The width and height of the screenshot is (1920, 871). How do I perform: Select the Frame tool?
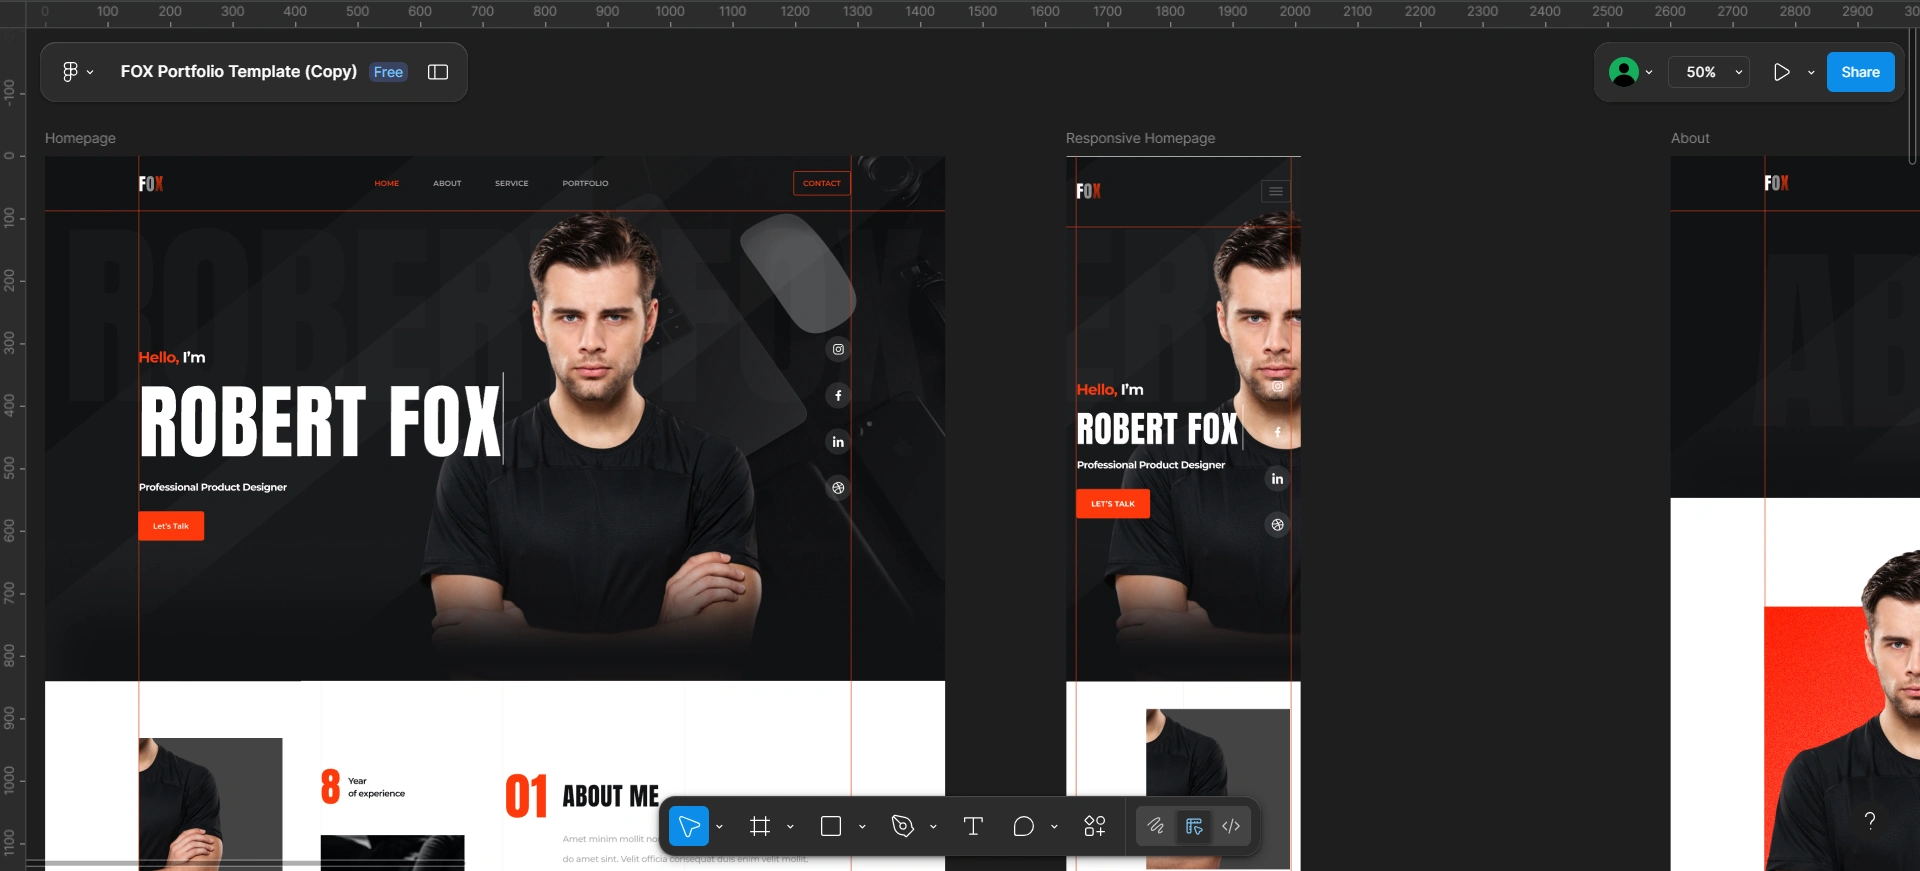[760, 826]
